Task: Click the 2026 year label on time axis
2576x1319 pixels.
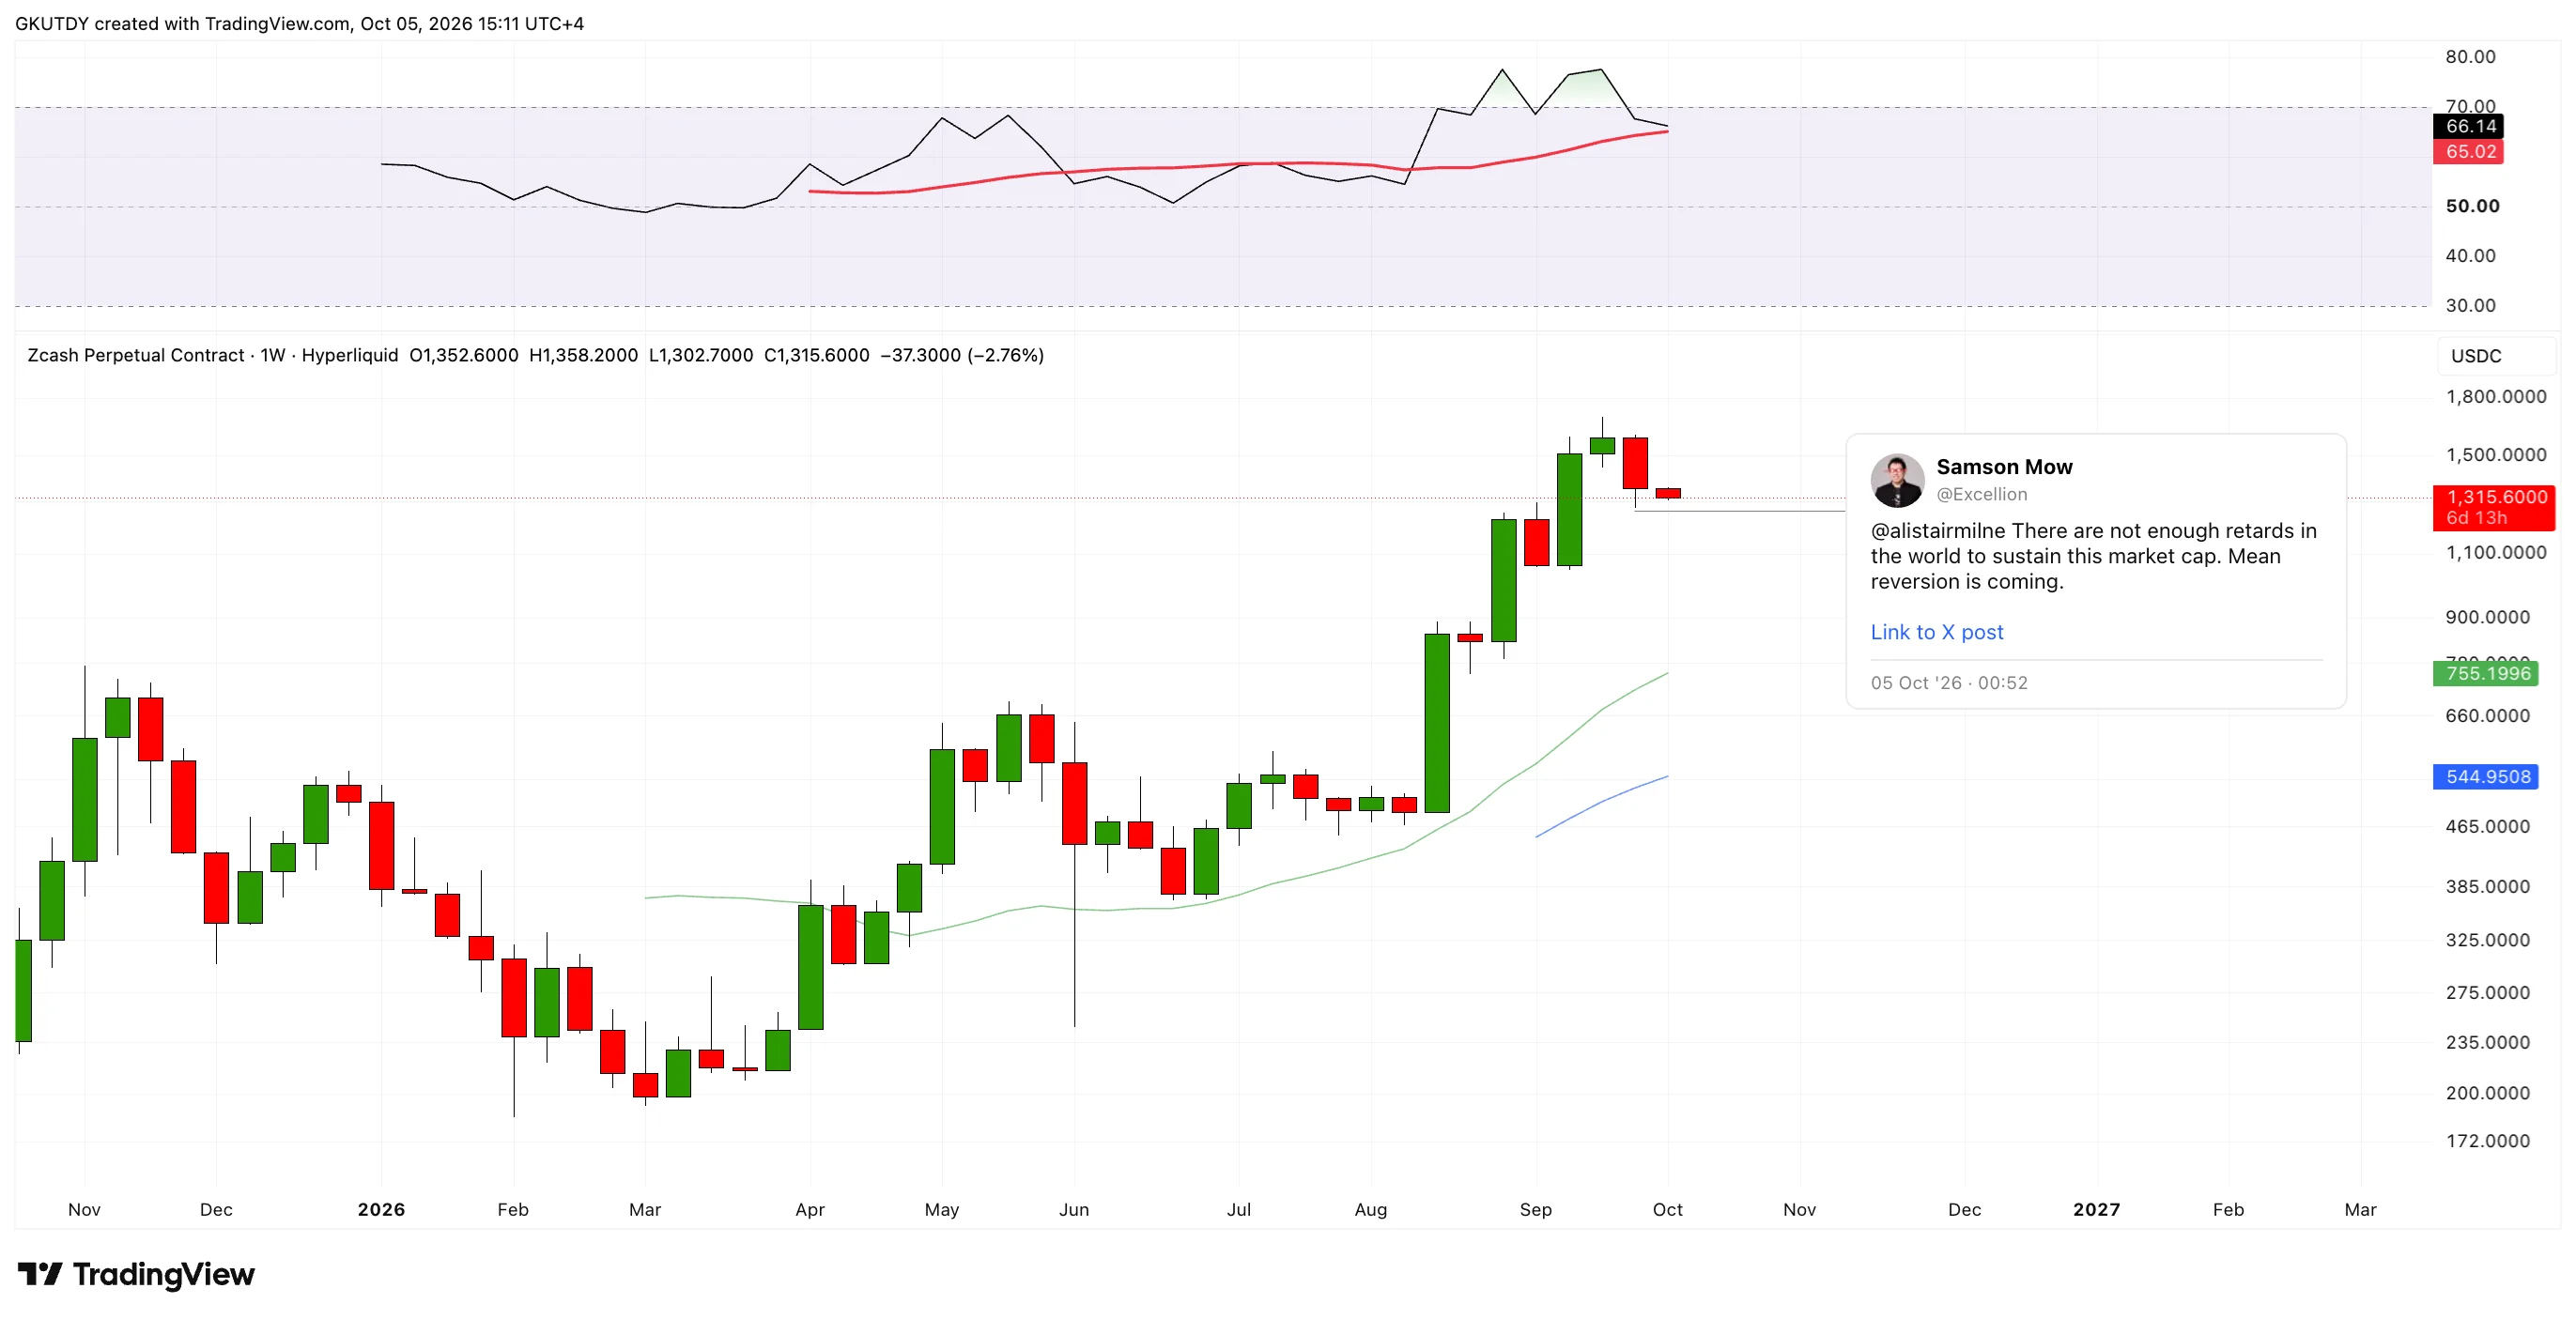Action: coord(381,1209)
